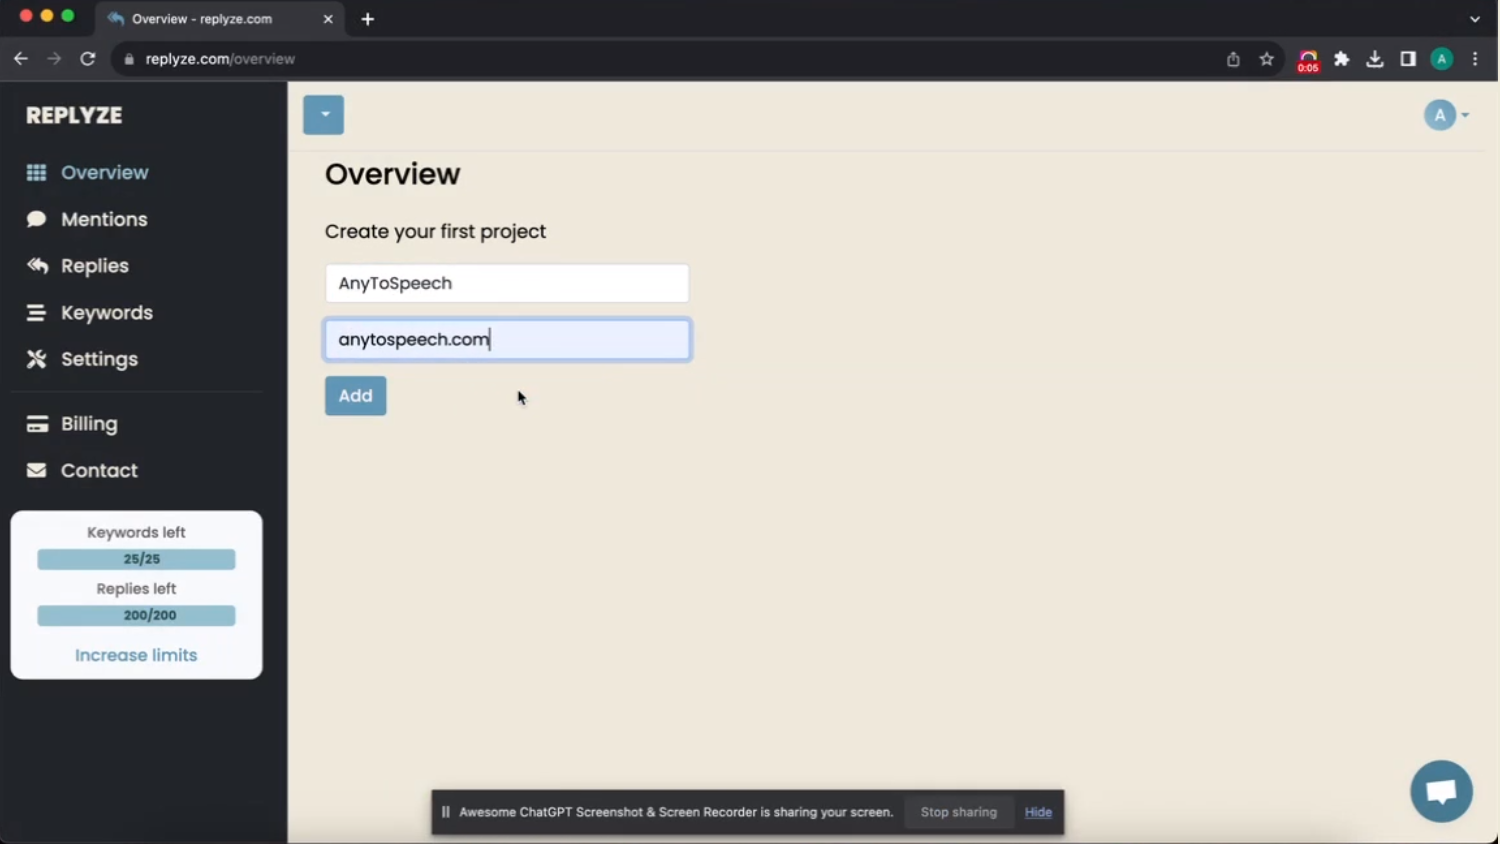Switch to the Overview replyze.com tab

(x=200, y=18)
